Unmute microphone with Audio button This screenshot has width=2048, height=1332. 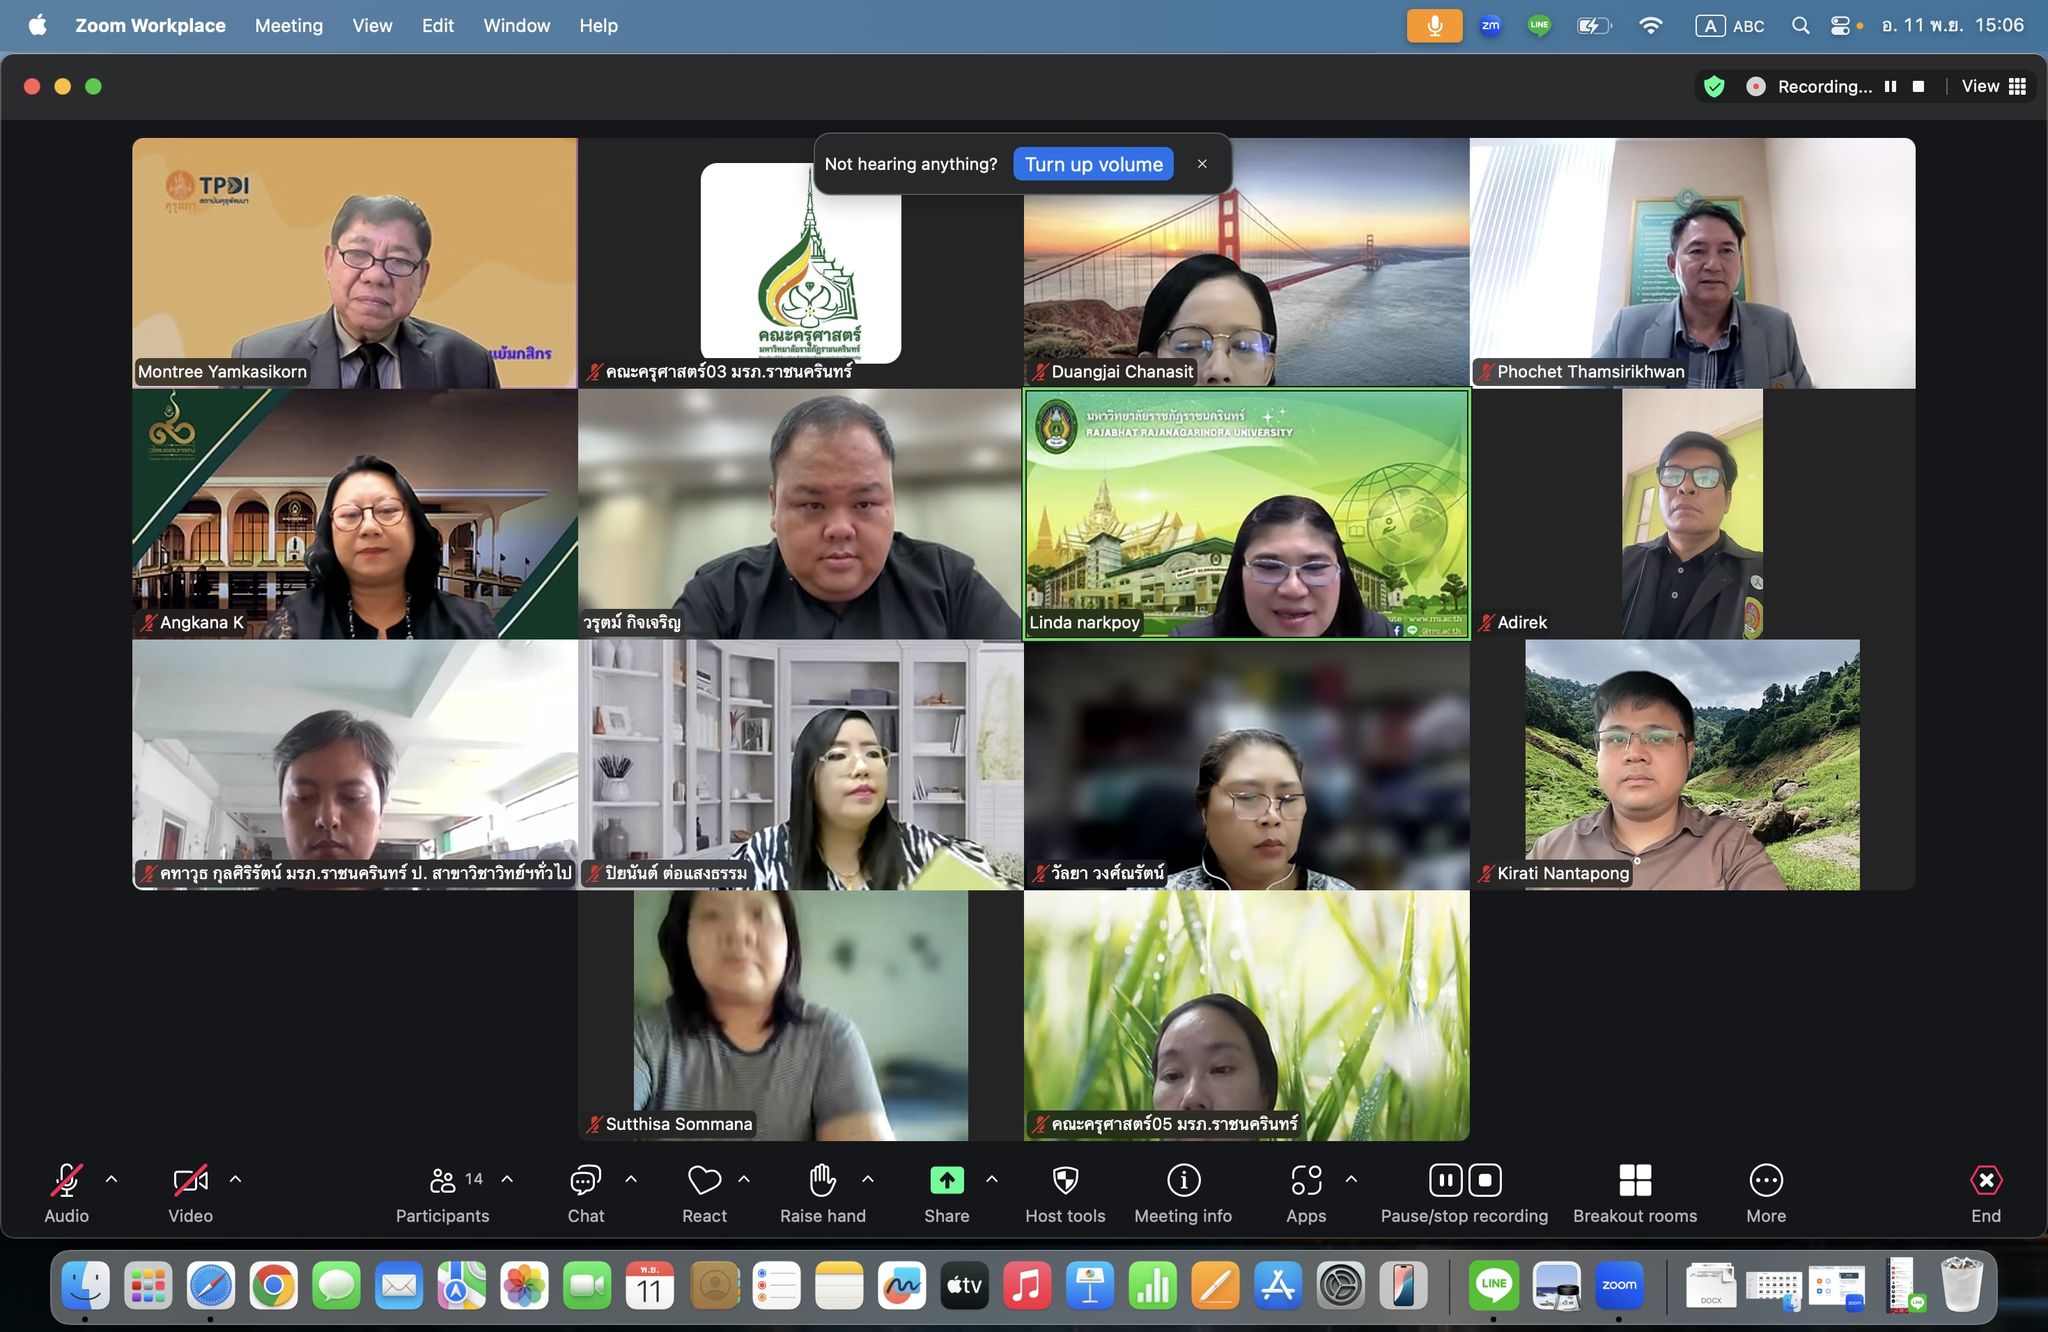66,1182
